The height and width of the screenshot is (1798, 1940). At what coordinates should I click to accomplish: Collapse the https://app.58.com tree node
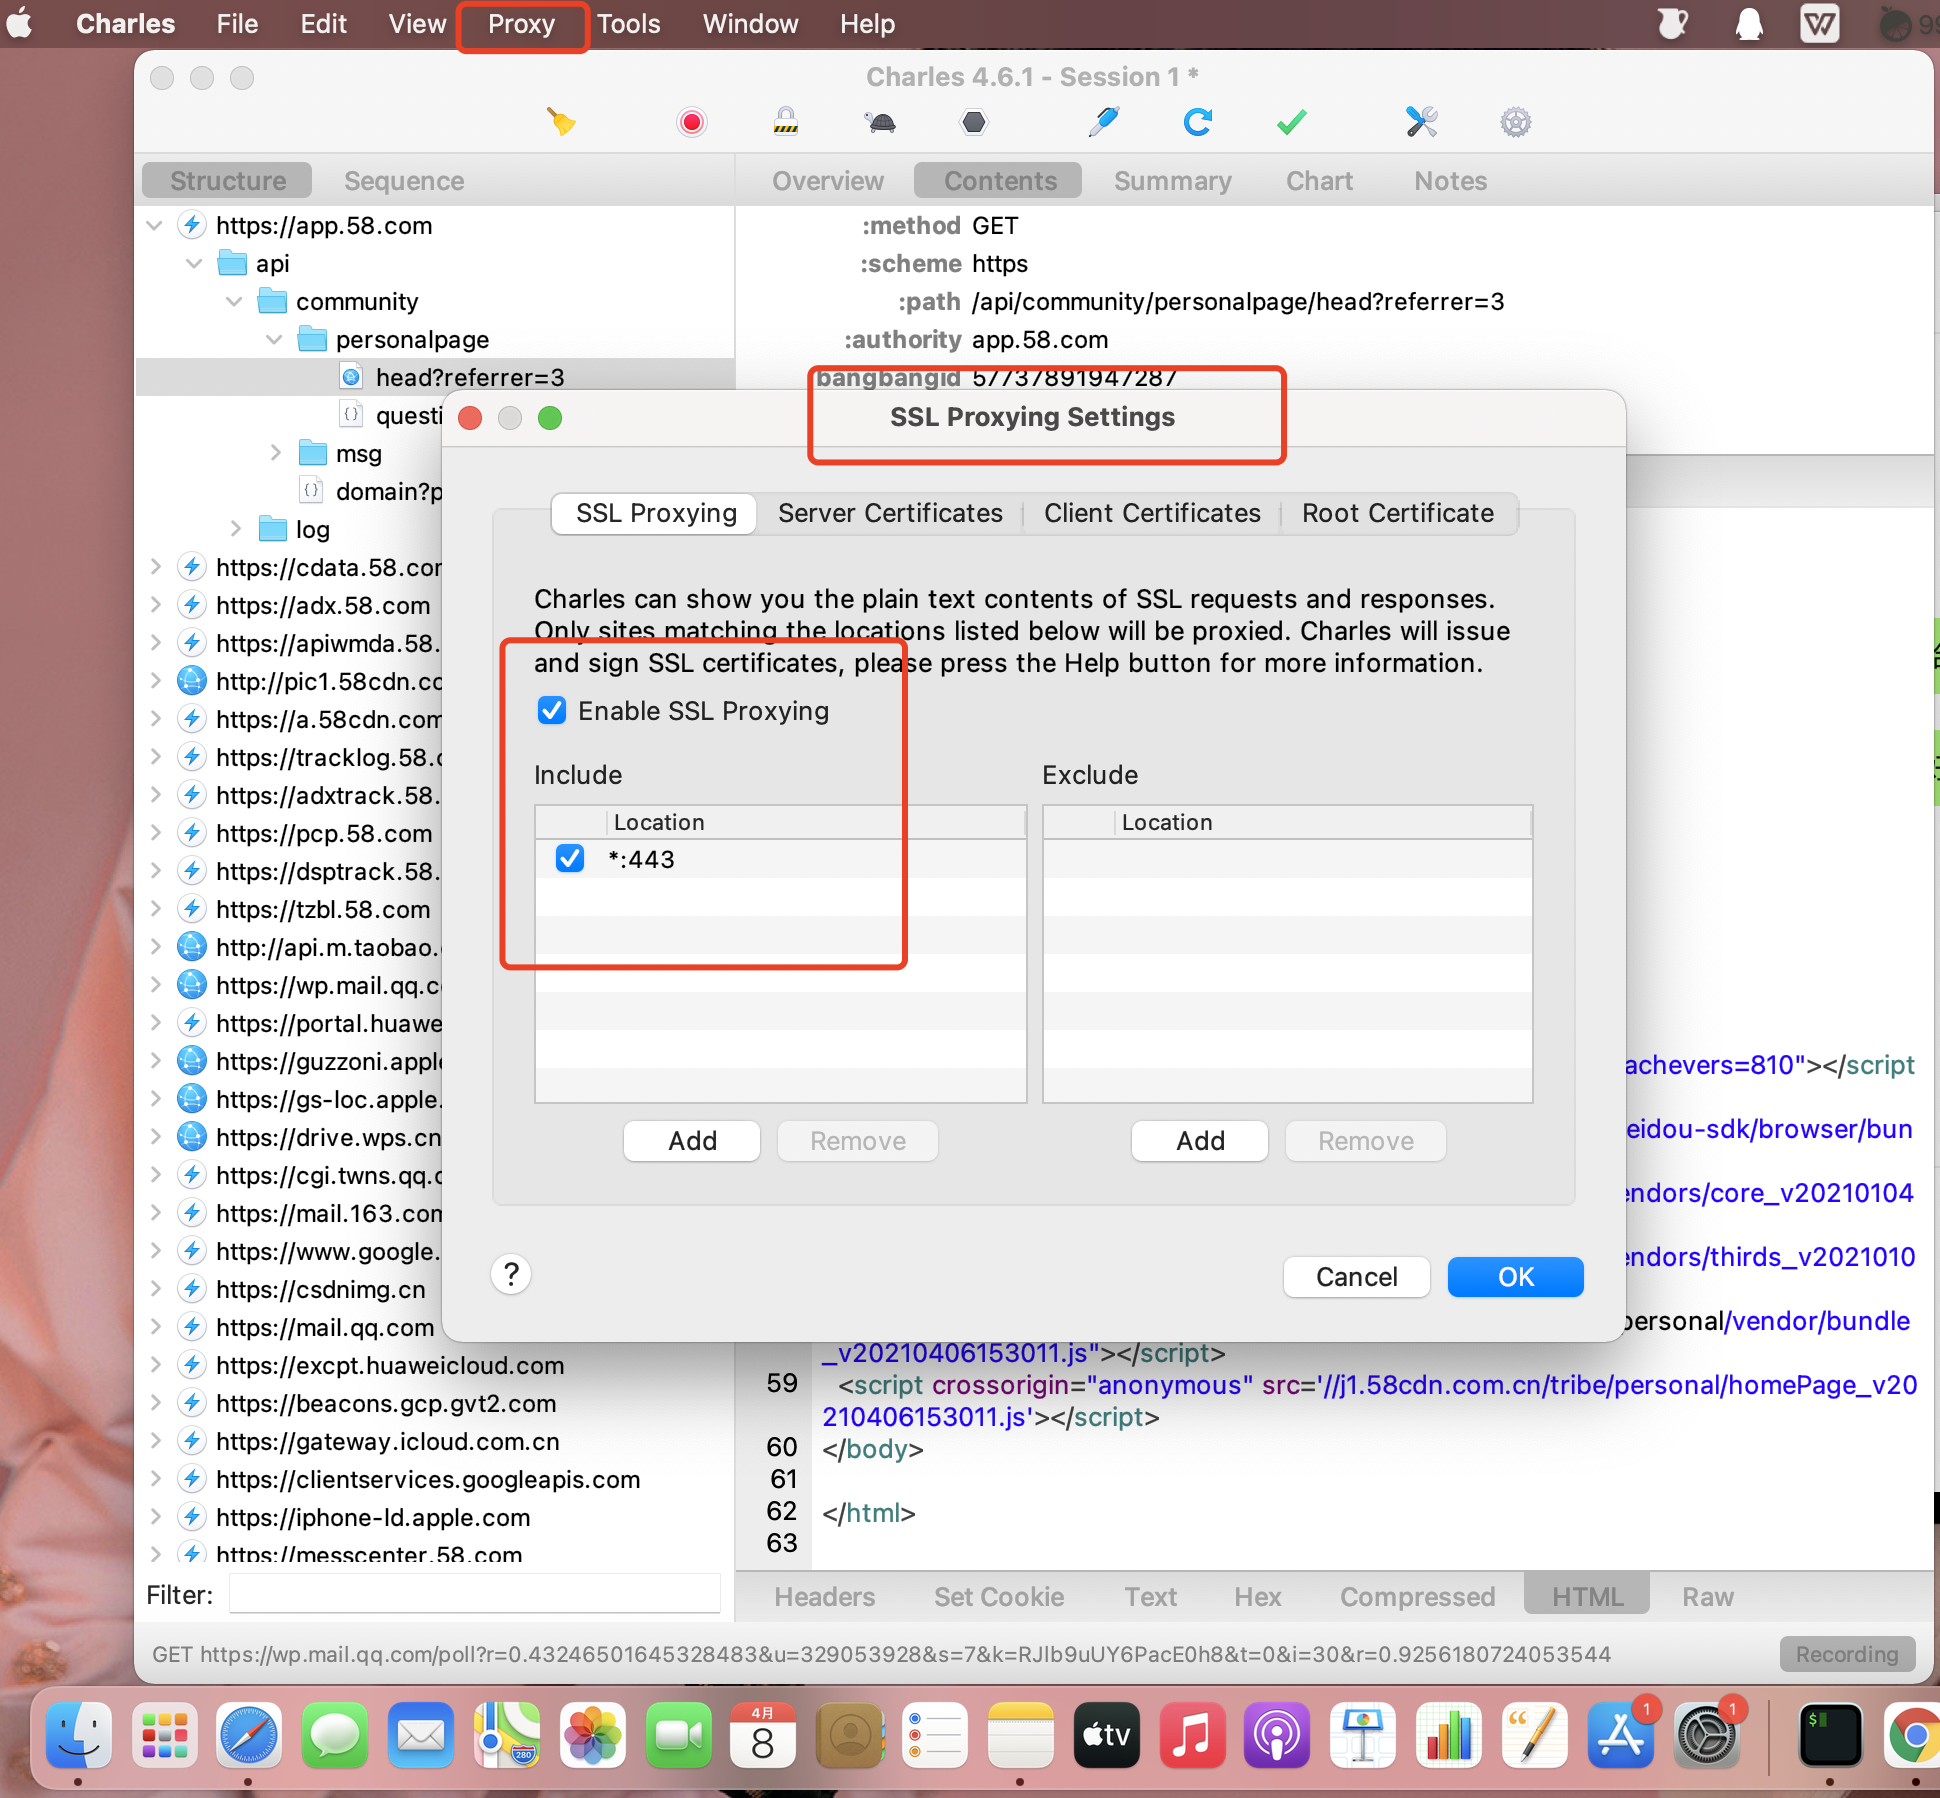(x=155, y=225)
